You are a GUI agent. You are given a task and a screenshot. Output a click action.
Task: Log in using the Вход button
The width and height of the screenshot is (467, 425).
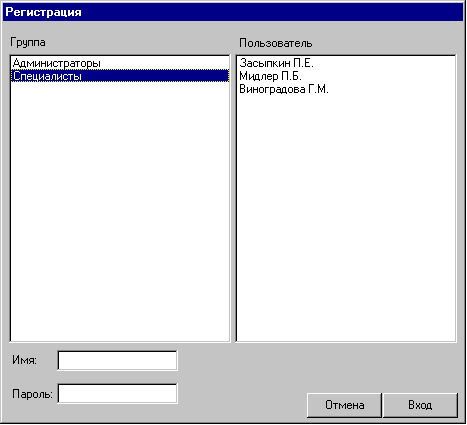coord(420,405)
